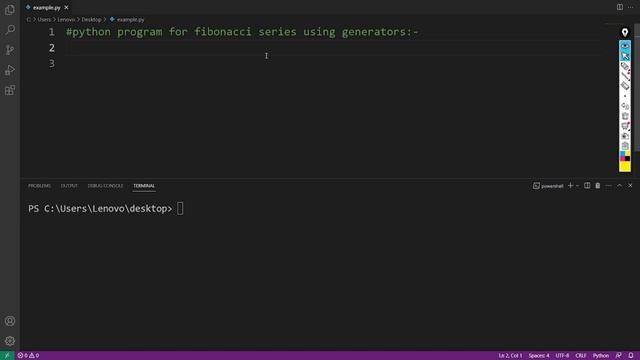Click the powershell terminal label
This screenshot has width=640, height=360.
548,186
